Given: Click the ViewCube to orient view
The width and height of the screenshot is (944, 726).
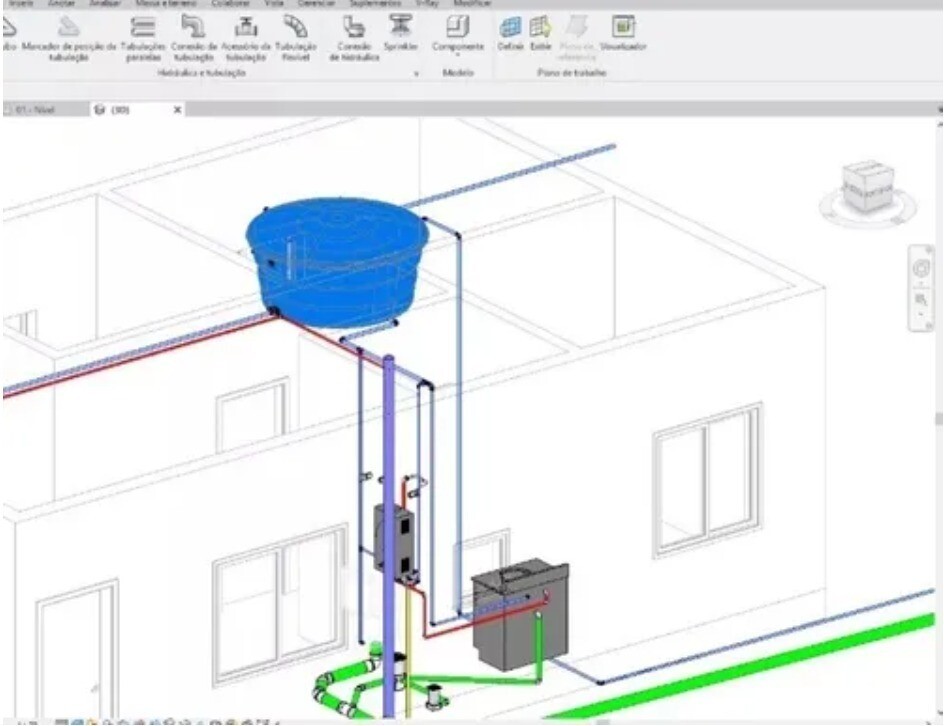Looking at the screenshot, I should tap(866, 186).
